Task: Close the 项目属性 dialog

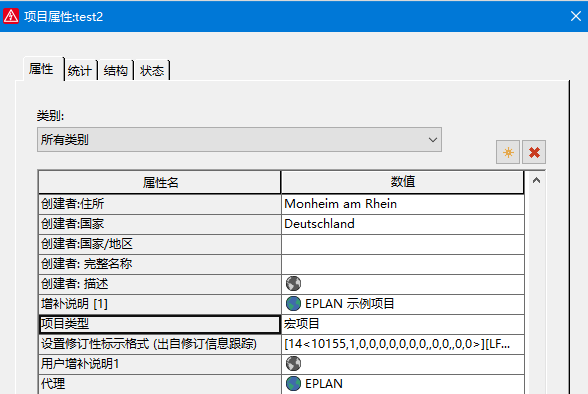Action: pos(576,16)
